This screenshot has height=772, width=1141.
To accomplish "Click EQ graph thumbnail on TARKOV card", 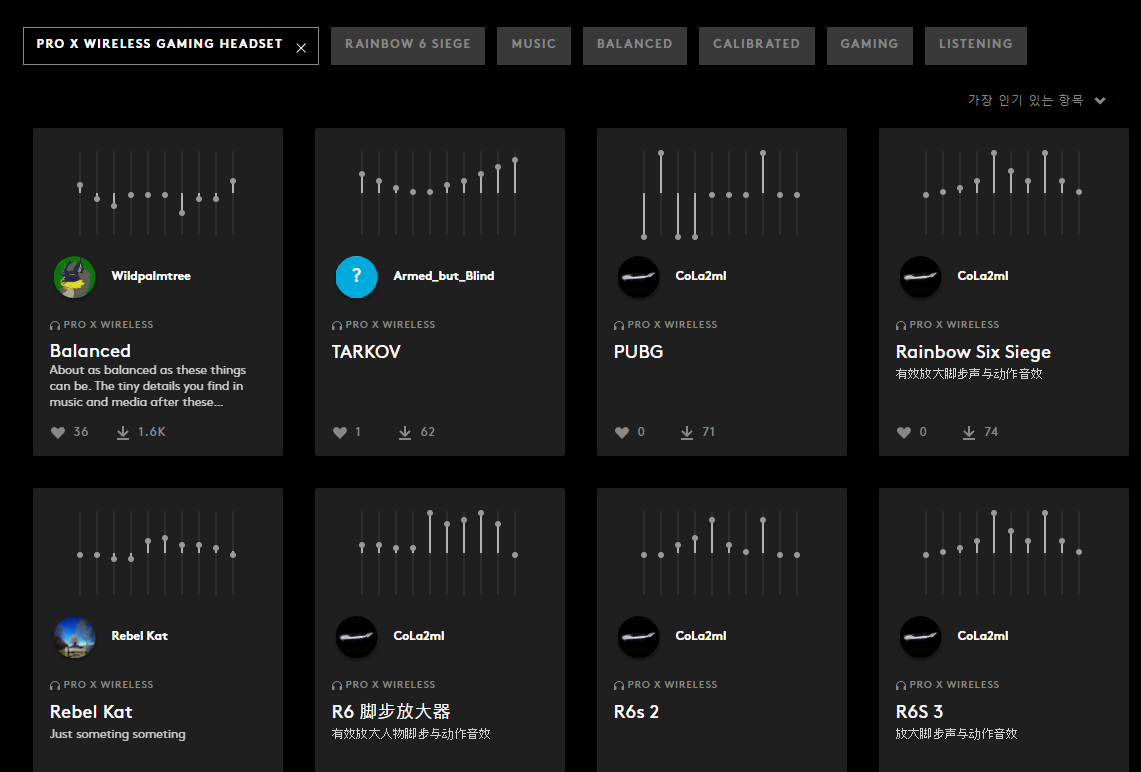I will (438, 193).
